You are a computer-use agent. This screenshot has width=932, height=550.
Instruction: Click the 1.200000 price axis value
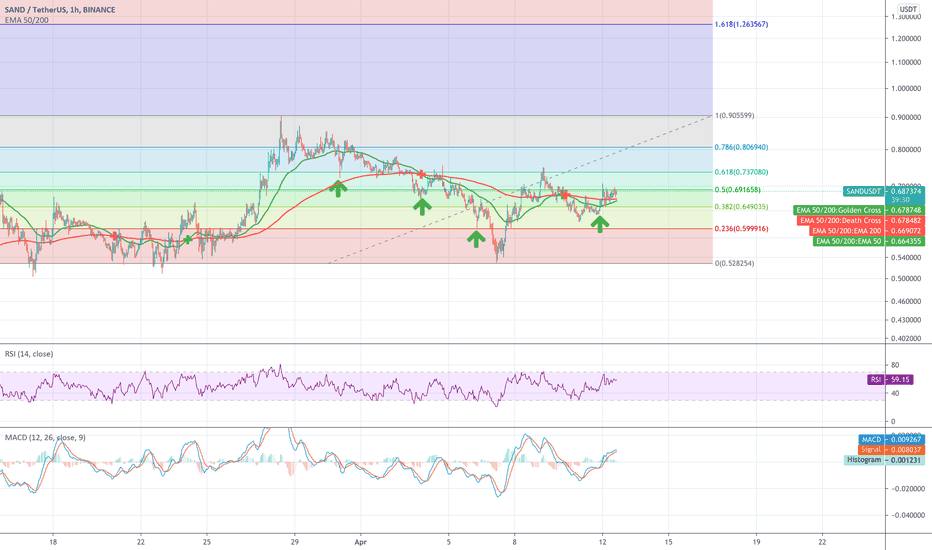click(906, 39)
